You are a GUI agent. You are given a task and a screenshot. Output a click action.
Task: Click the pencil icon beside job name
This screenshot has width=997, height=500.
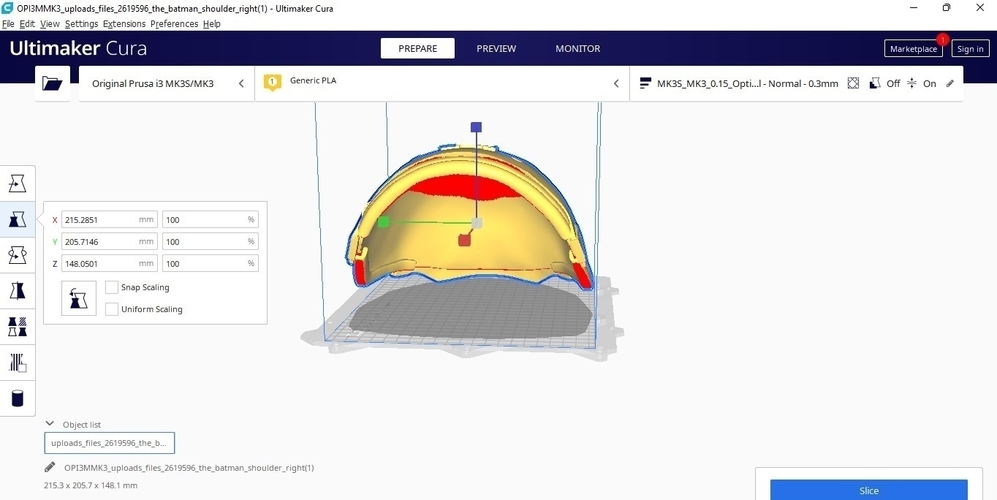(50, 467)
